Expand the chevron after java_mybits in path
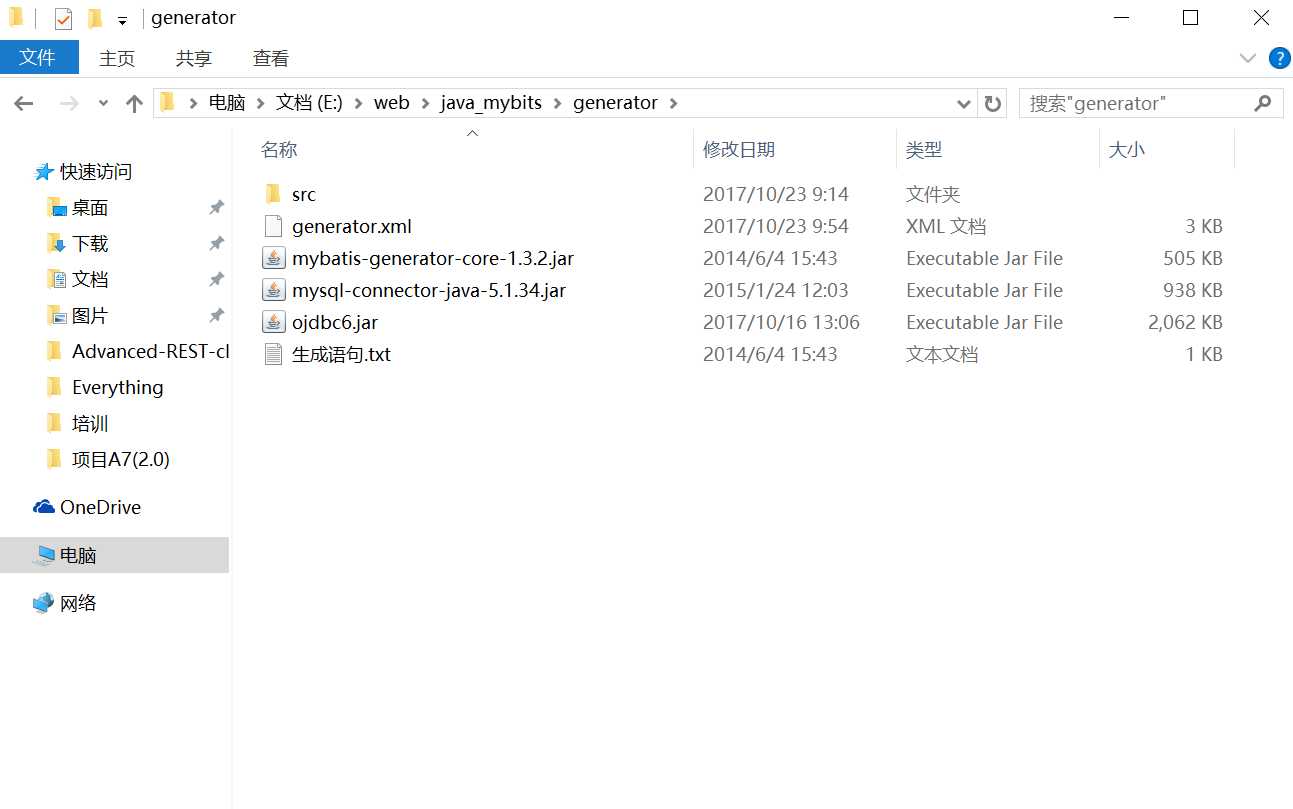Viewport: 1293px width, 809px height. pyautogui.click(x=557, y=103)
